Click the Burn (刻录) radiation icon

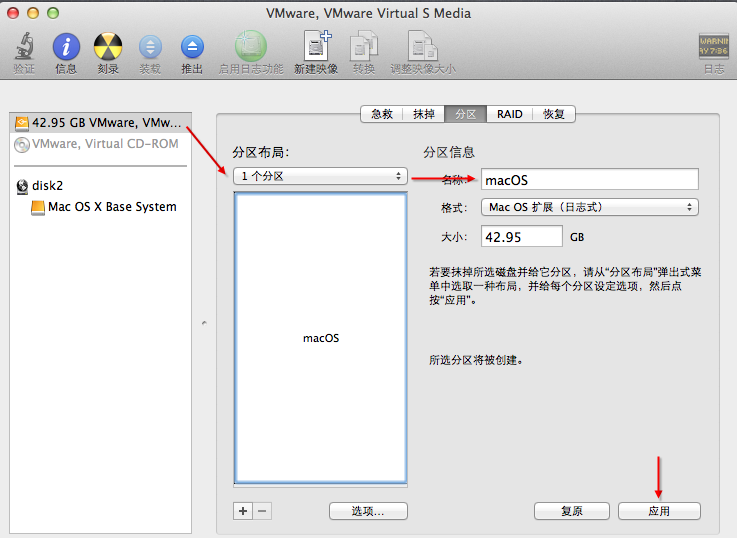point(108,47)
